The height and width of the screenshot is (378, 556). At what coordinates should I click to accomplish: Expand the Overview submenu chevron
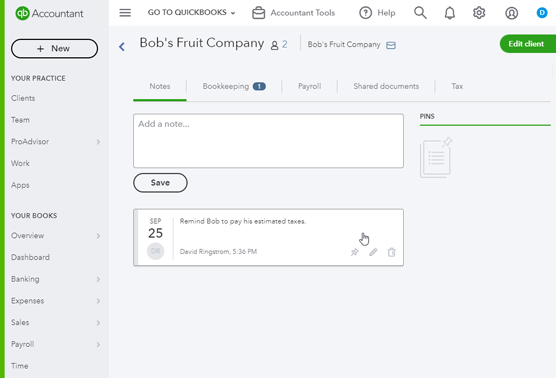(x=98, y=236)
